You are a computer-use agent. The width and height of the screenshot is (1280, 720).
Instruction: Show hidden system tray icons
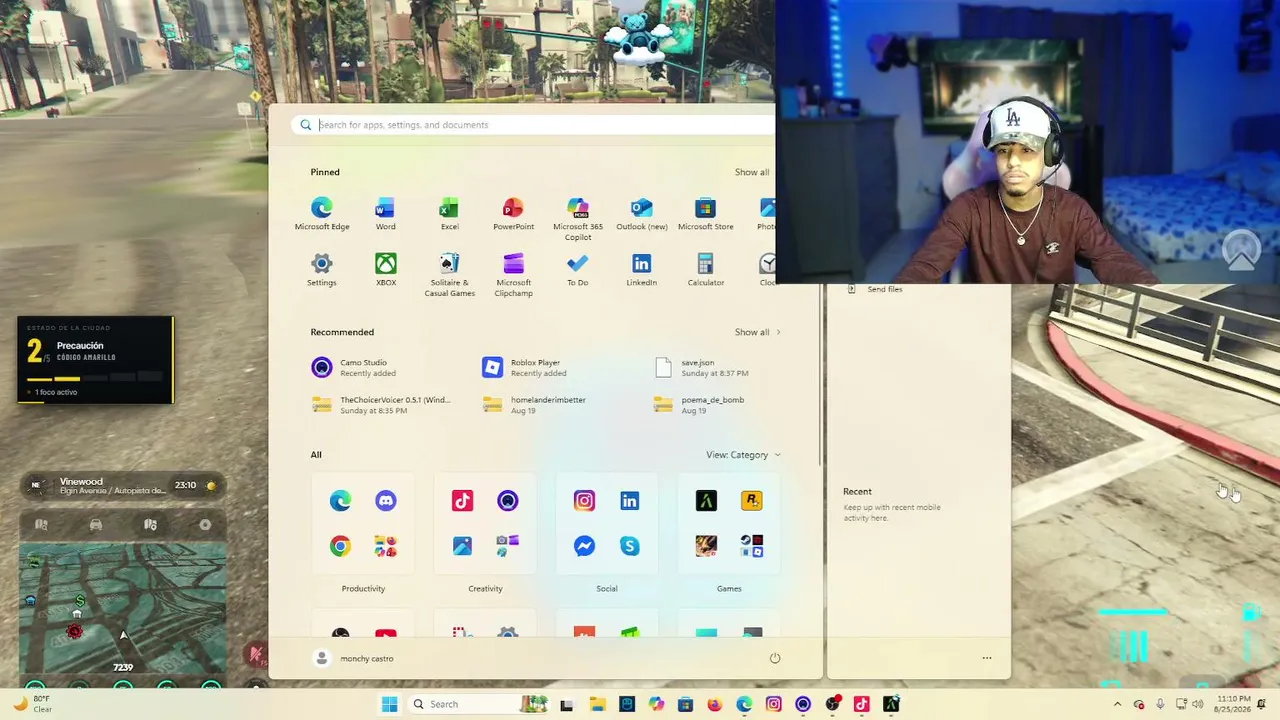[x=1118, y=704]
